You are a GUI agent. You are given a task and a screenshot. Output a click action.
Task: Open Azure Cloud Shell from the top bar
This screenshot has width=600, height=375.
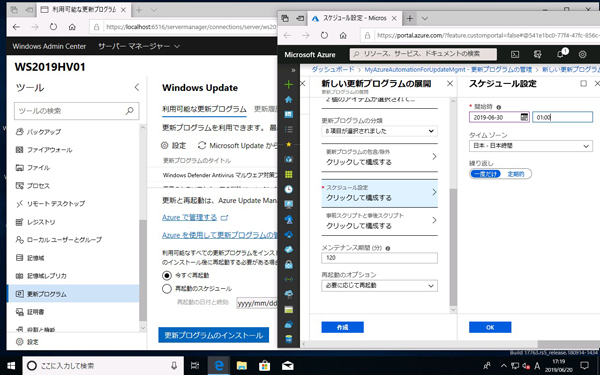[x=515, y=55]
